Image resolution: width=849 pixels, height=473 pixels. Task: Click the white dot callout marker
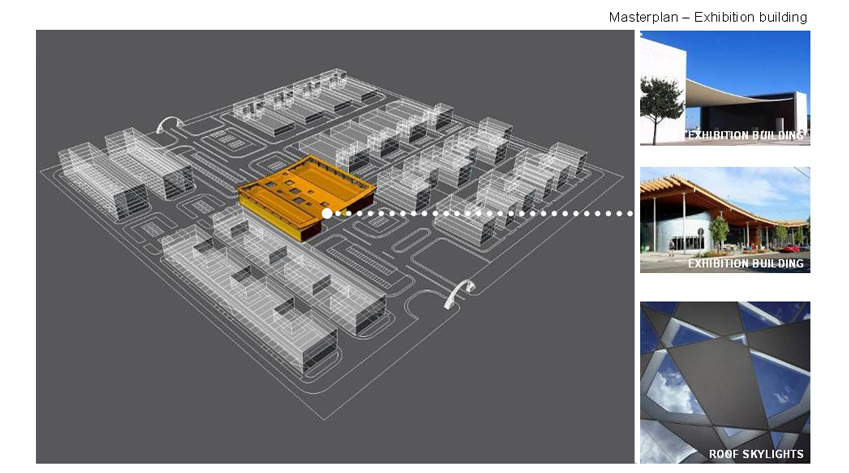point(327,214)
